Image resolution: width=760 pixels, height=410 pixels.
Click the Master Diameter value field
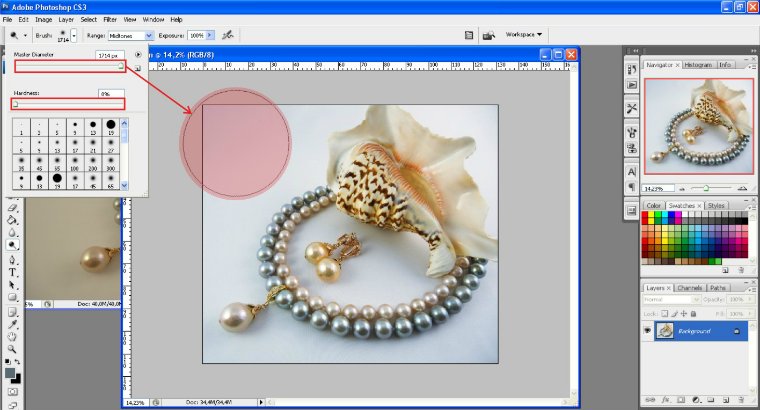click(110, 55)
